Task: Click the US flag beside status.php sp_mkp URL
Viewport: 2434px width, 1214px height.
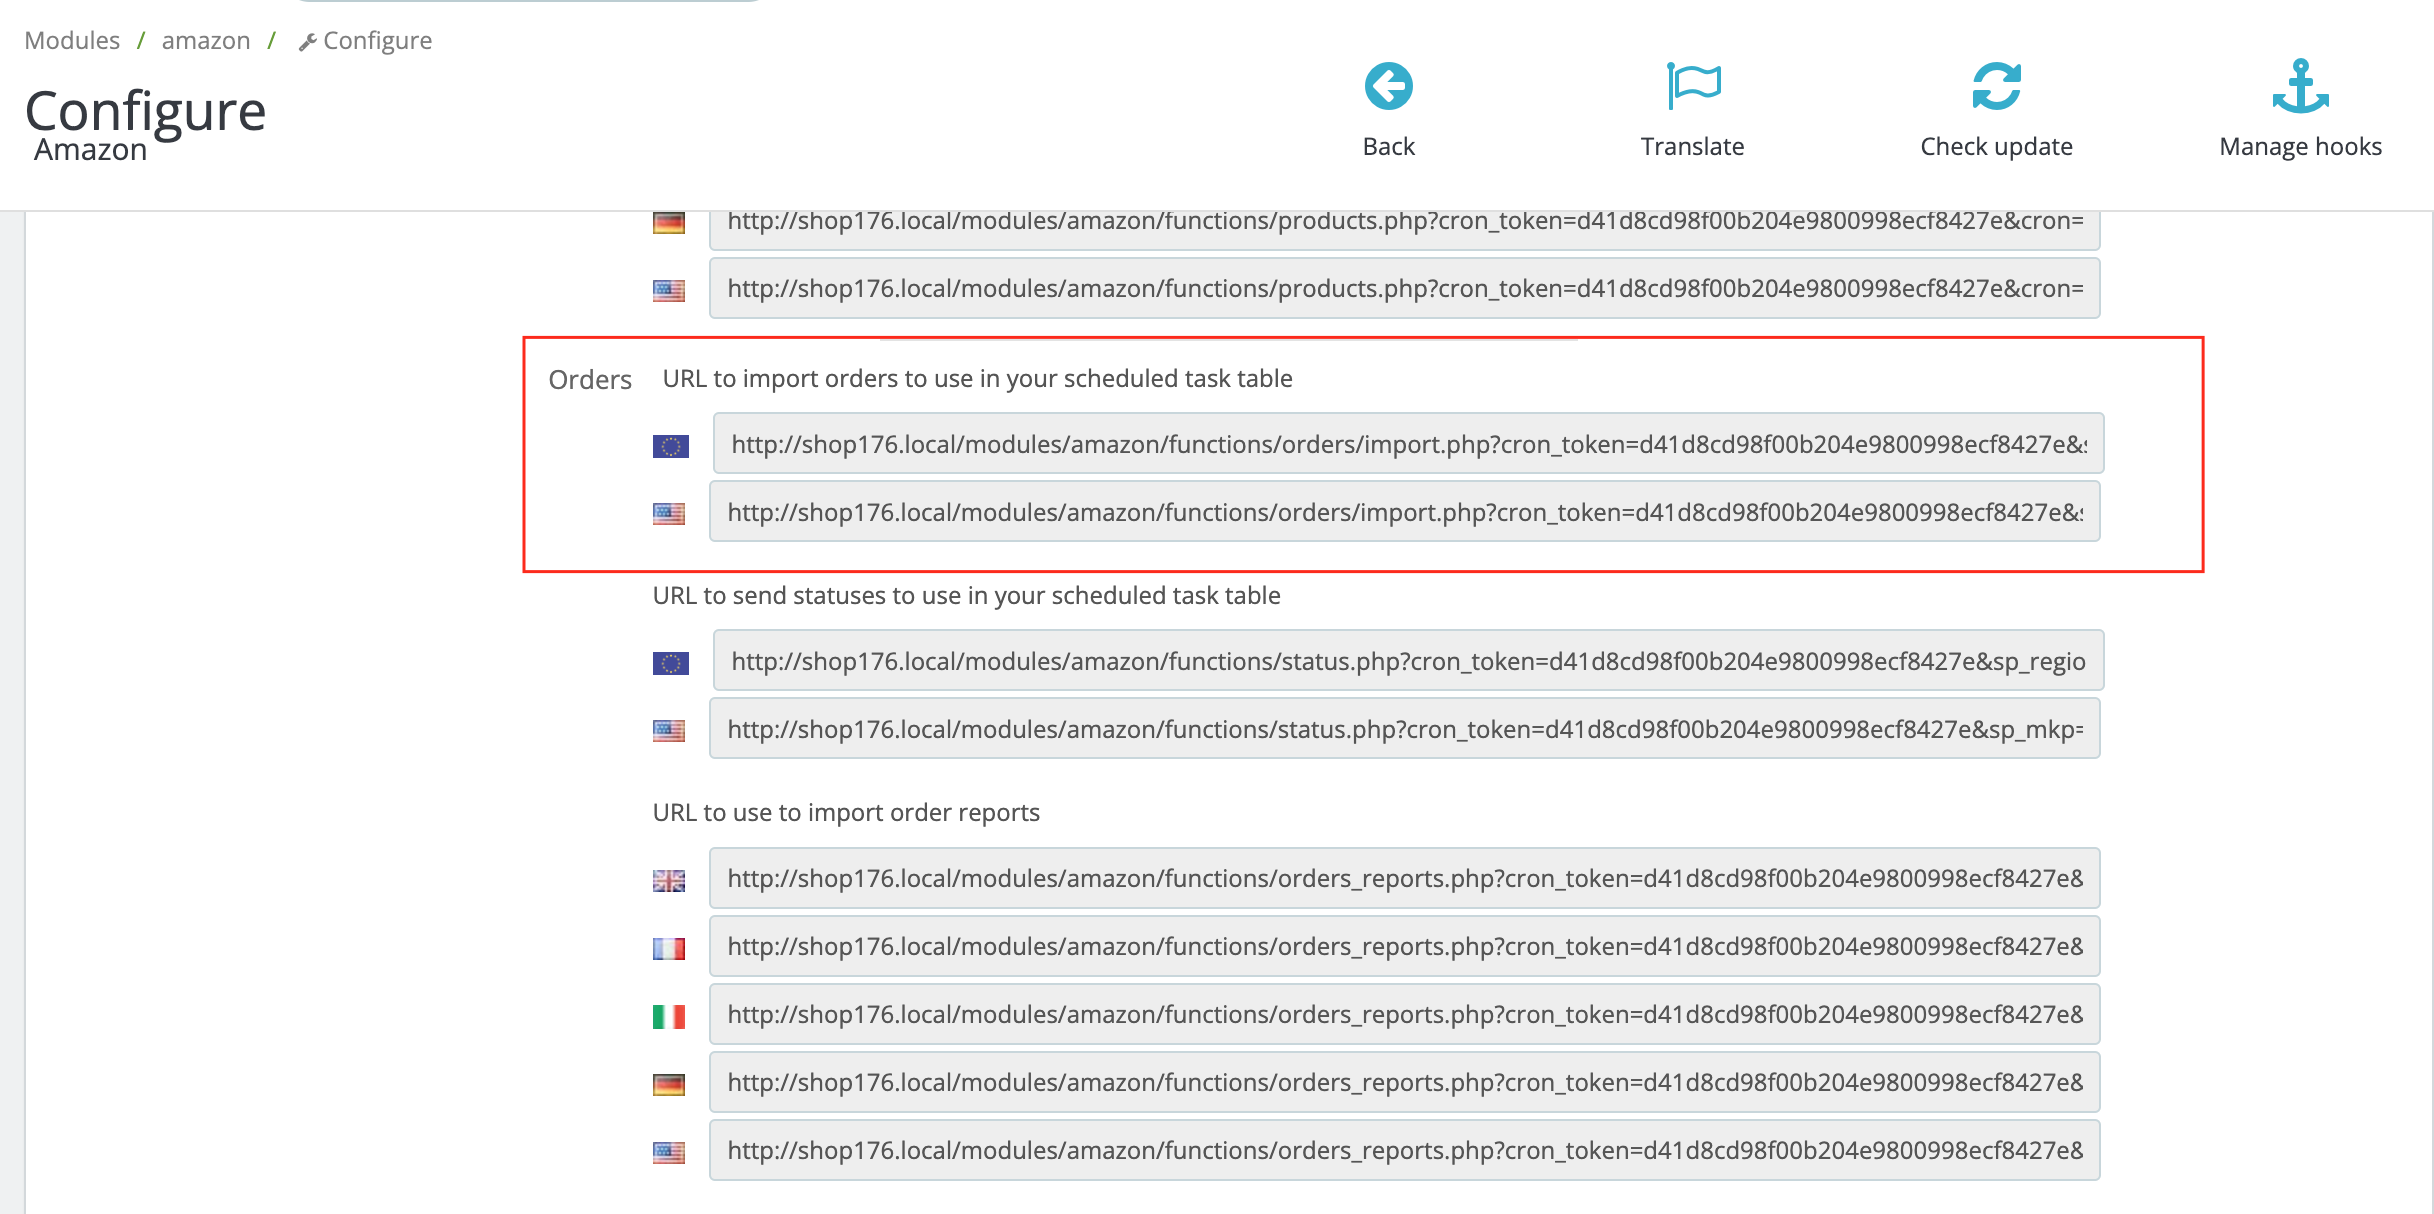Action: click(x=669, y=731)
